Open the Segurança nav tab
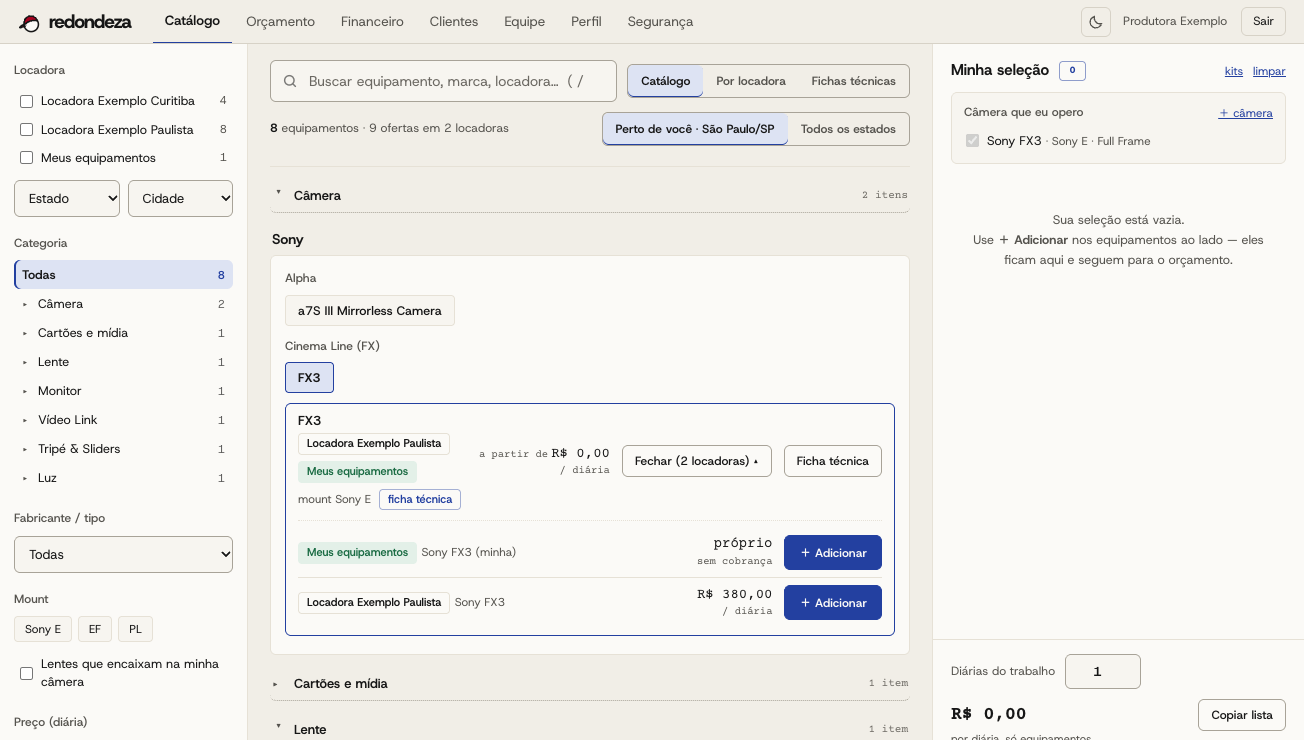1304x740 pixels. click(660, 22)
